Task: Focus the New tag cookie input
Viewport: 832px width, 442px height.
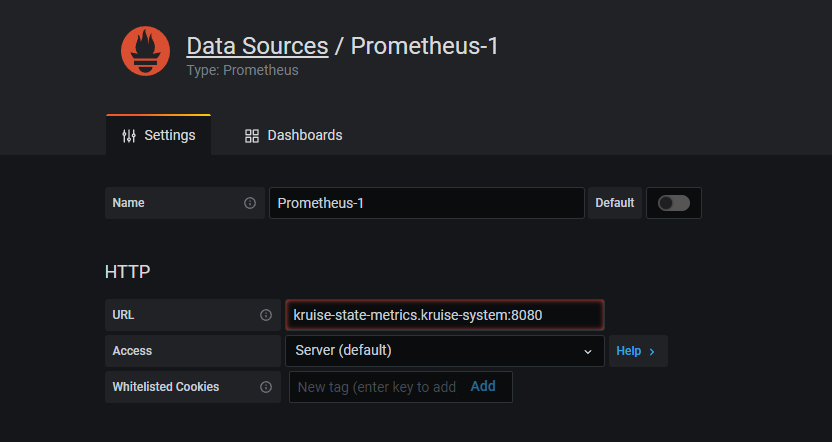Action: (x=377, y=387)
